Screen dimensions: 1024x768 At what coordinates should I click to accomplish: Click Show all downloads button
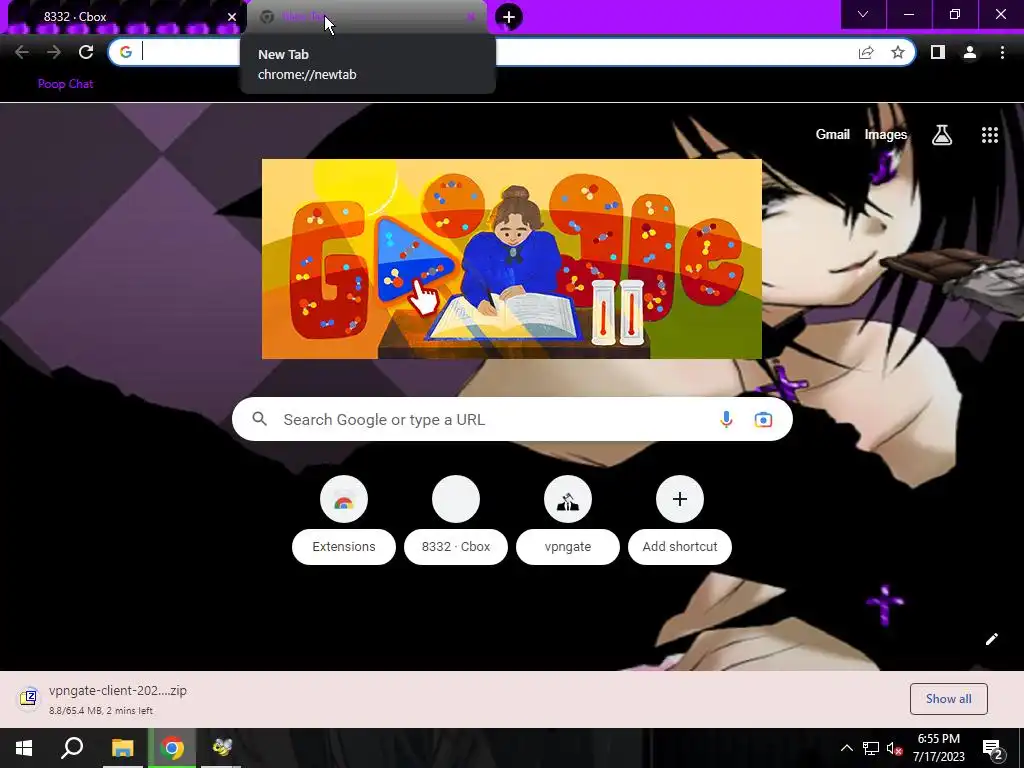pyautogui.click(x=948, y=699)
